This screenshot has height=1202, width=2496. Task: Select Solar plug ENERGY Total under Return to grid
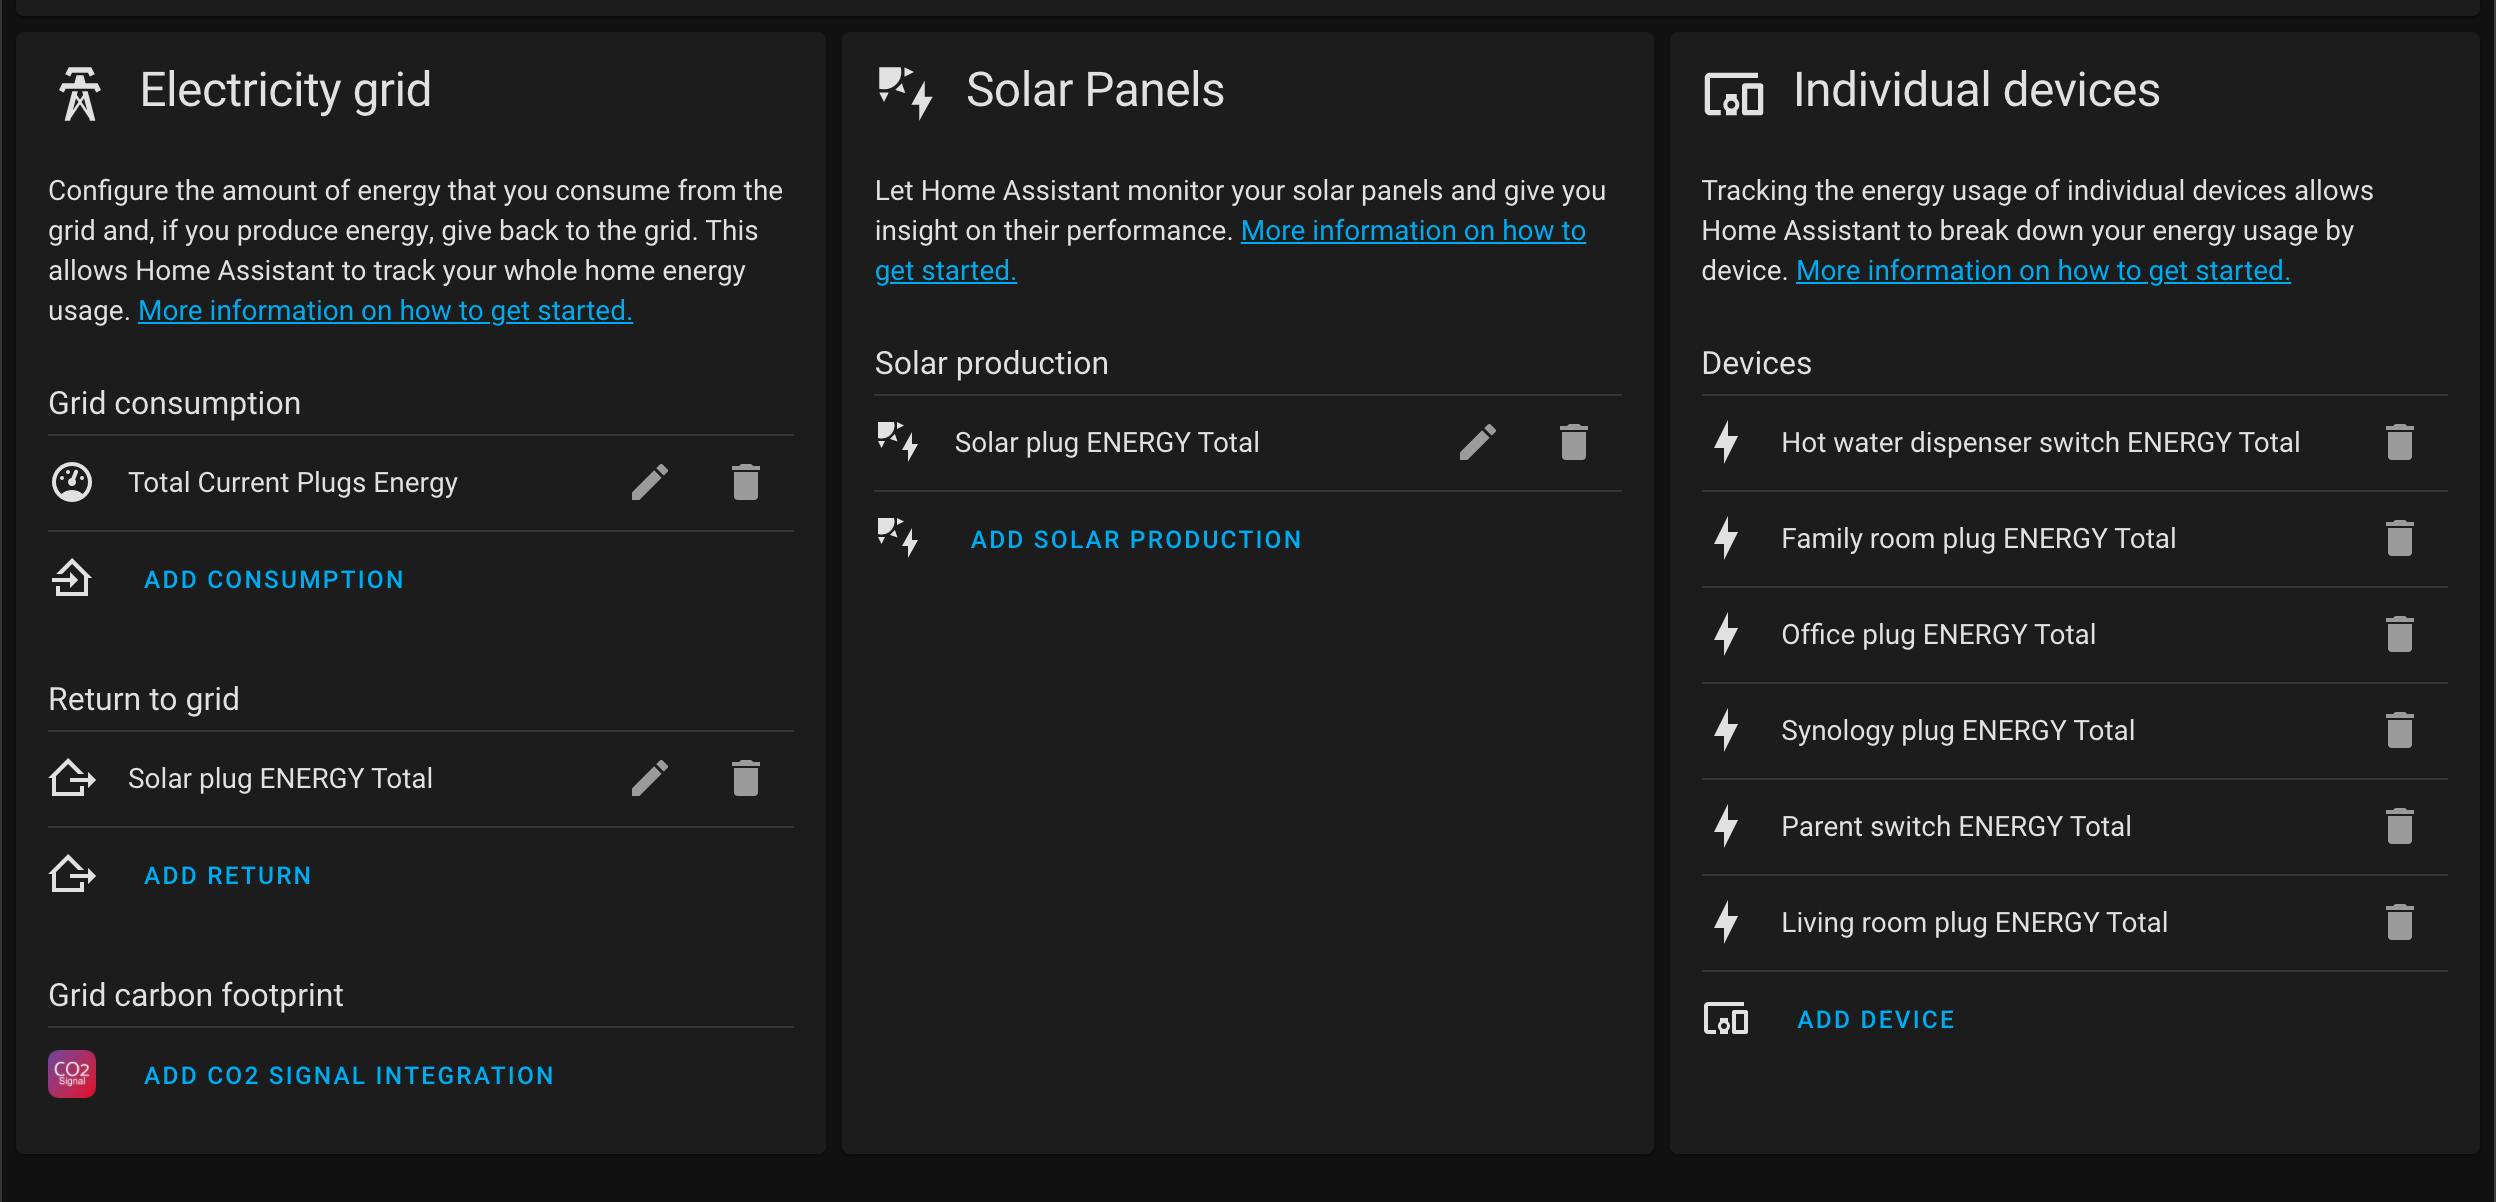pyautogui.click(x=280, y=779)
